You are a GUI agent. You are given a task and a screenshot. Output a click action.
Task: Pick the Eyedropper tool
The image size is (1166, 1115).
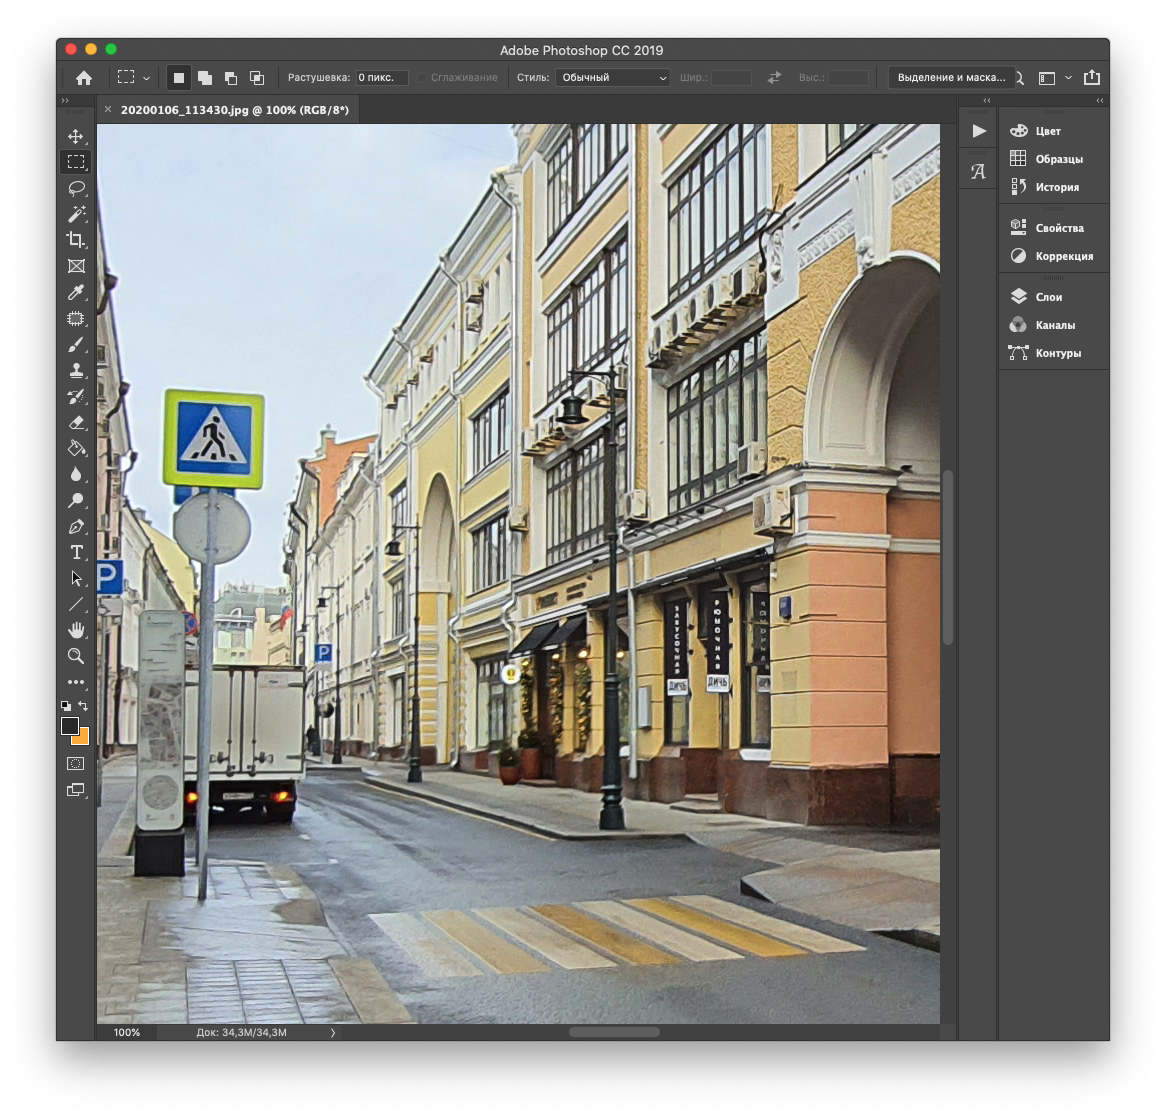[x=76, y=292]
